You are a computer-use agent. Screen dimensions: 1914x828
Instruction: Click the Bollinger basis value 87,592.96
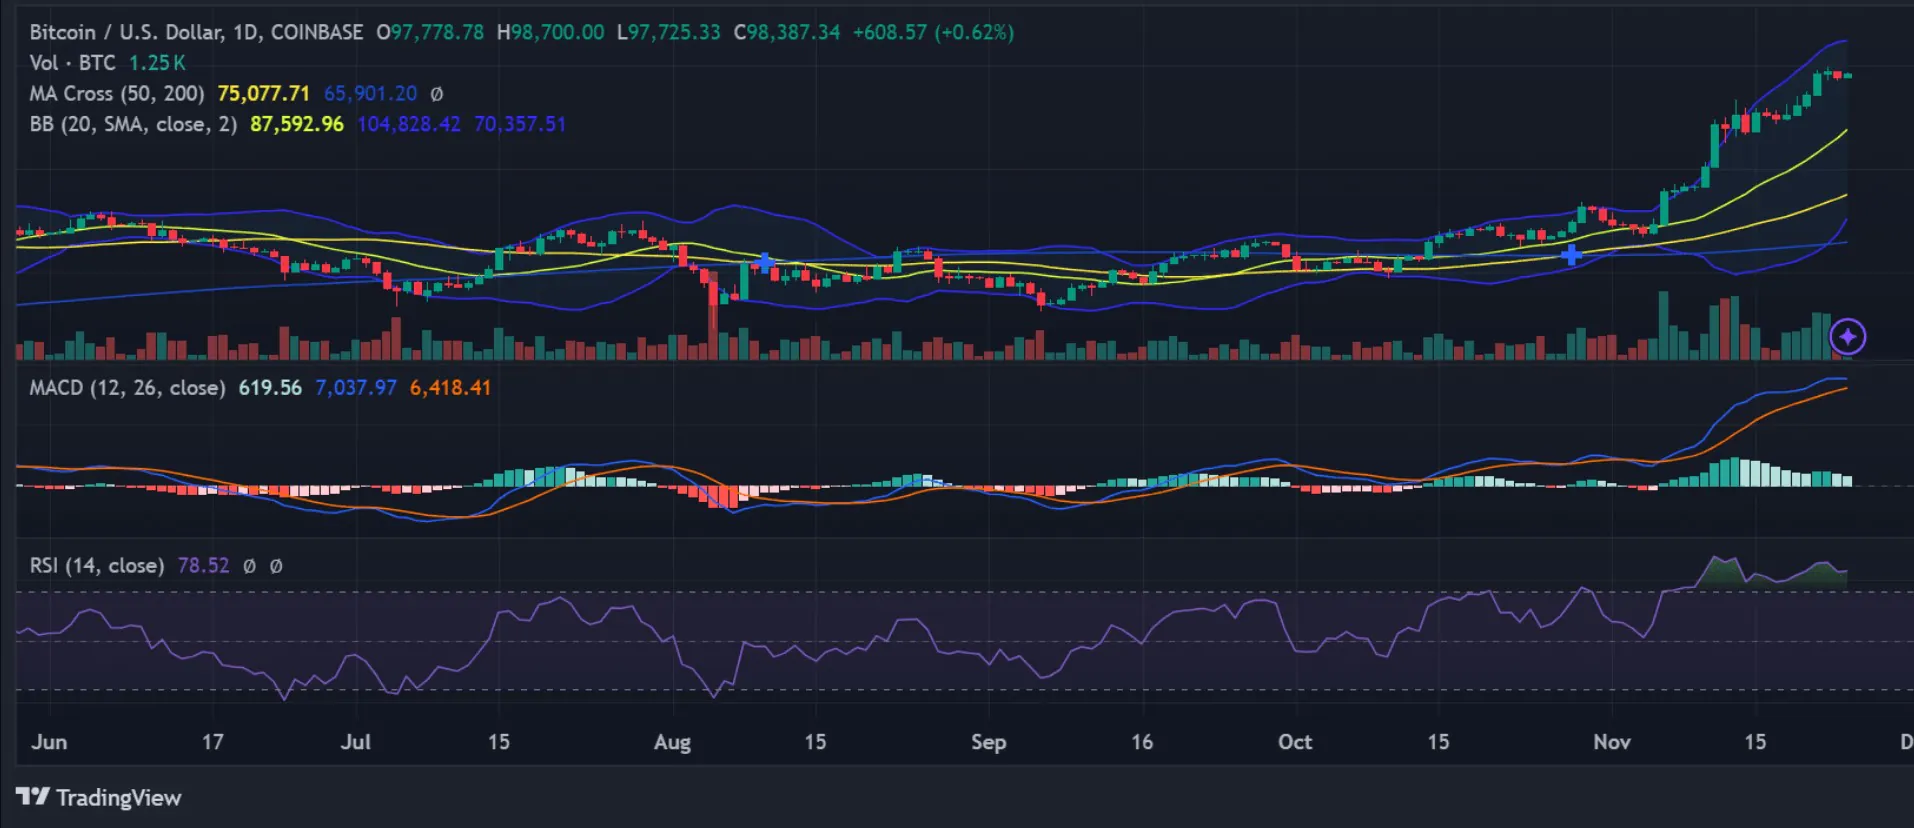tap(297, 124)
